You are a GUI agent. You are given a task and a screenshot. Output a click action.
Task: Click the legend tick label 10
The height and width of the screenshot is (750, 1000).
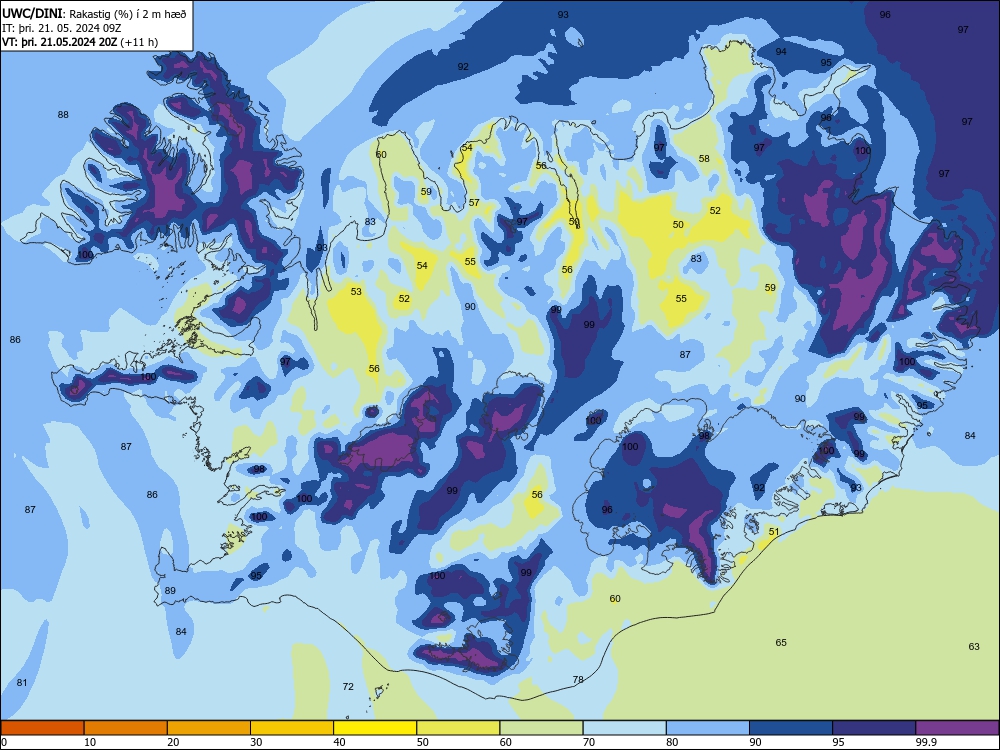tap(90, 742)
